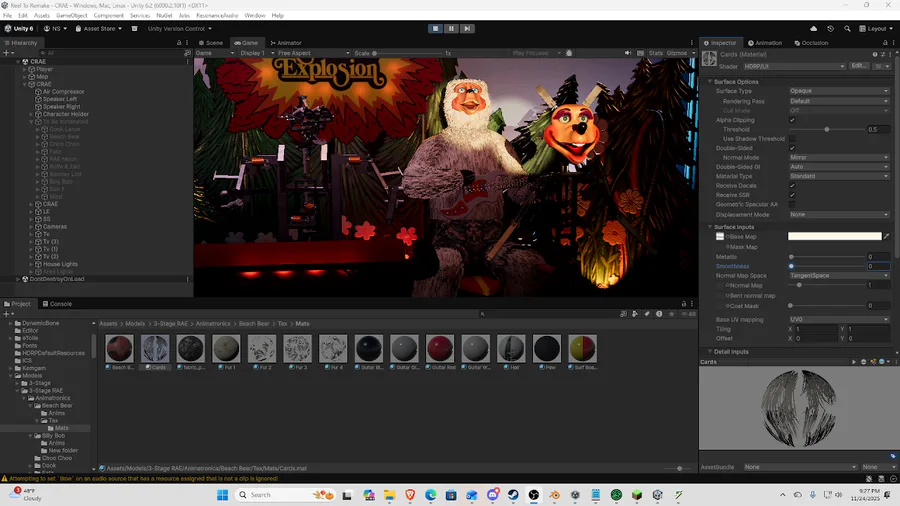This screenshot has height=506, width=900.
Task: Toggle the Stats overlay button
Action: click(655, 53)
